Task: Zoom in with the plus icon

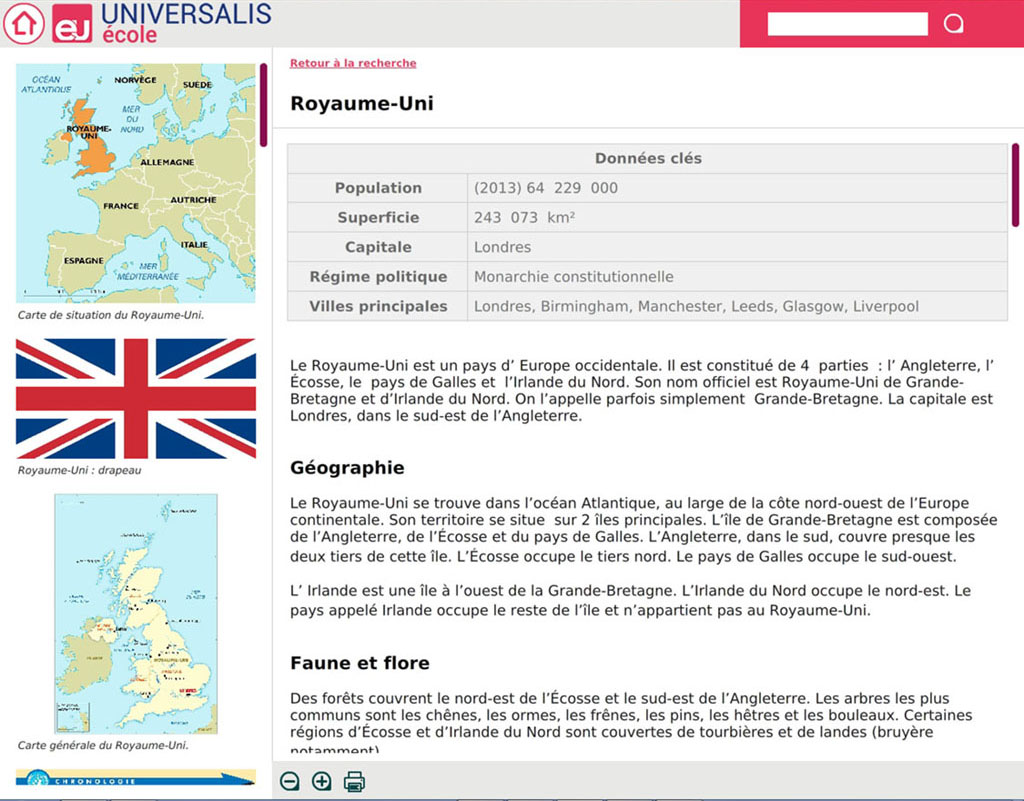Action: pyautogui.click(x=322, y=781)
